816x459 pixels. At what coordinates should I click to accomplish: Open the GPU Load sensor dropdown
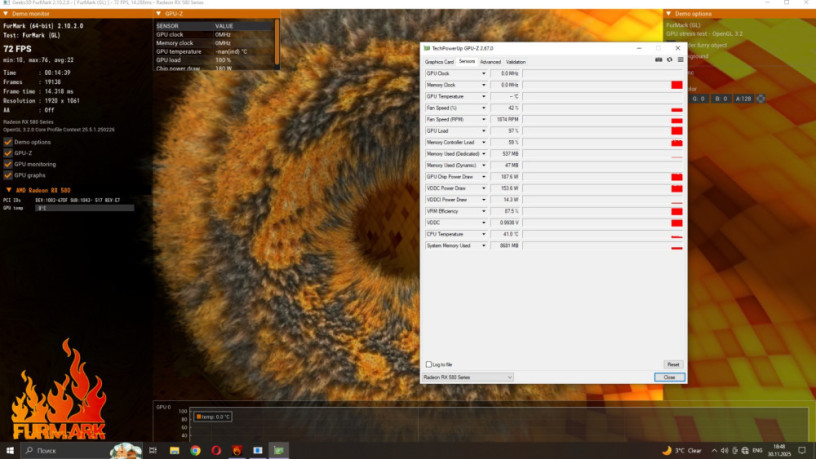click(x=483, y=131)
